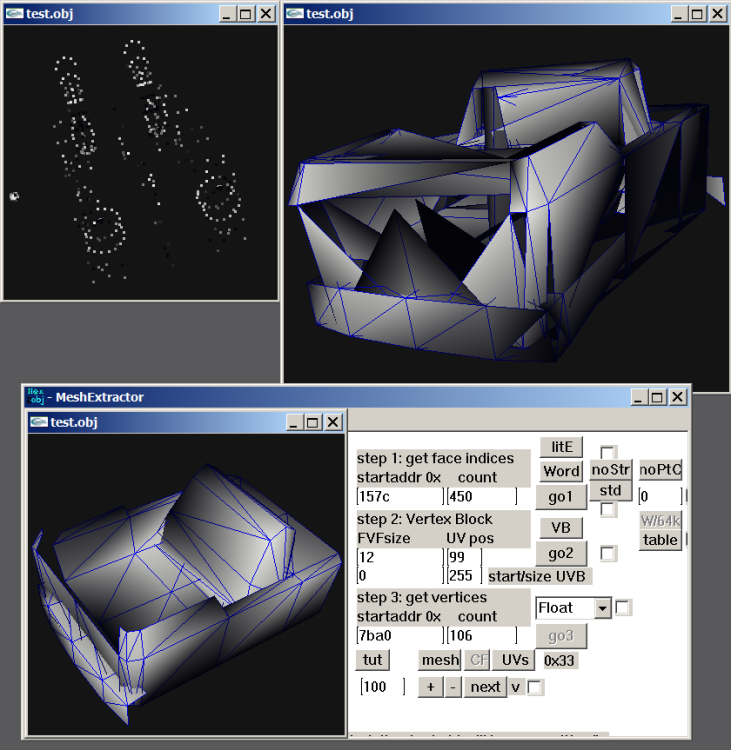
Task: Click the test.obj icon in large mesh window
Action: coord(295,13)
